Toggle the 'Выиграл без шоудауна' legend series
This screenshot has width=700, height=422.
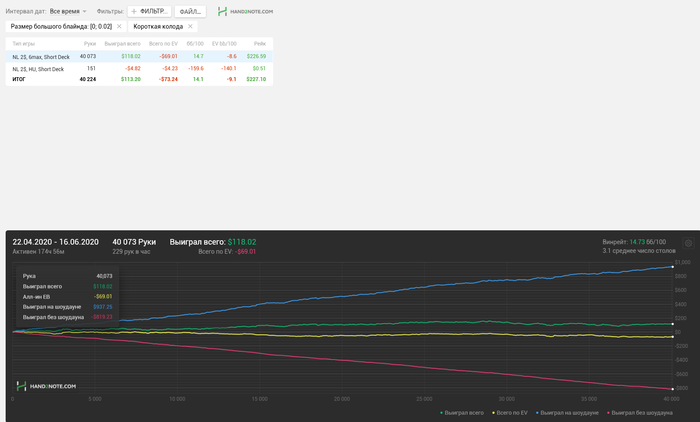click(640, 413)
